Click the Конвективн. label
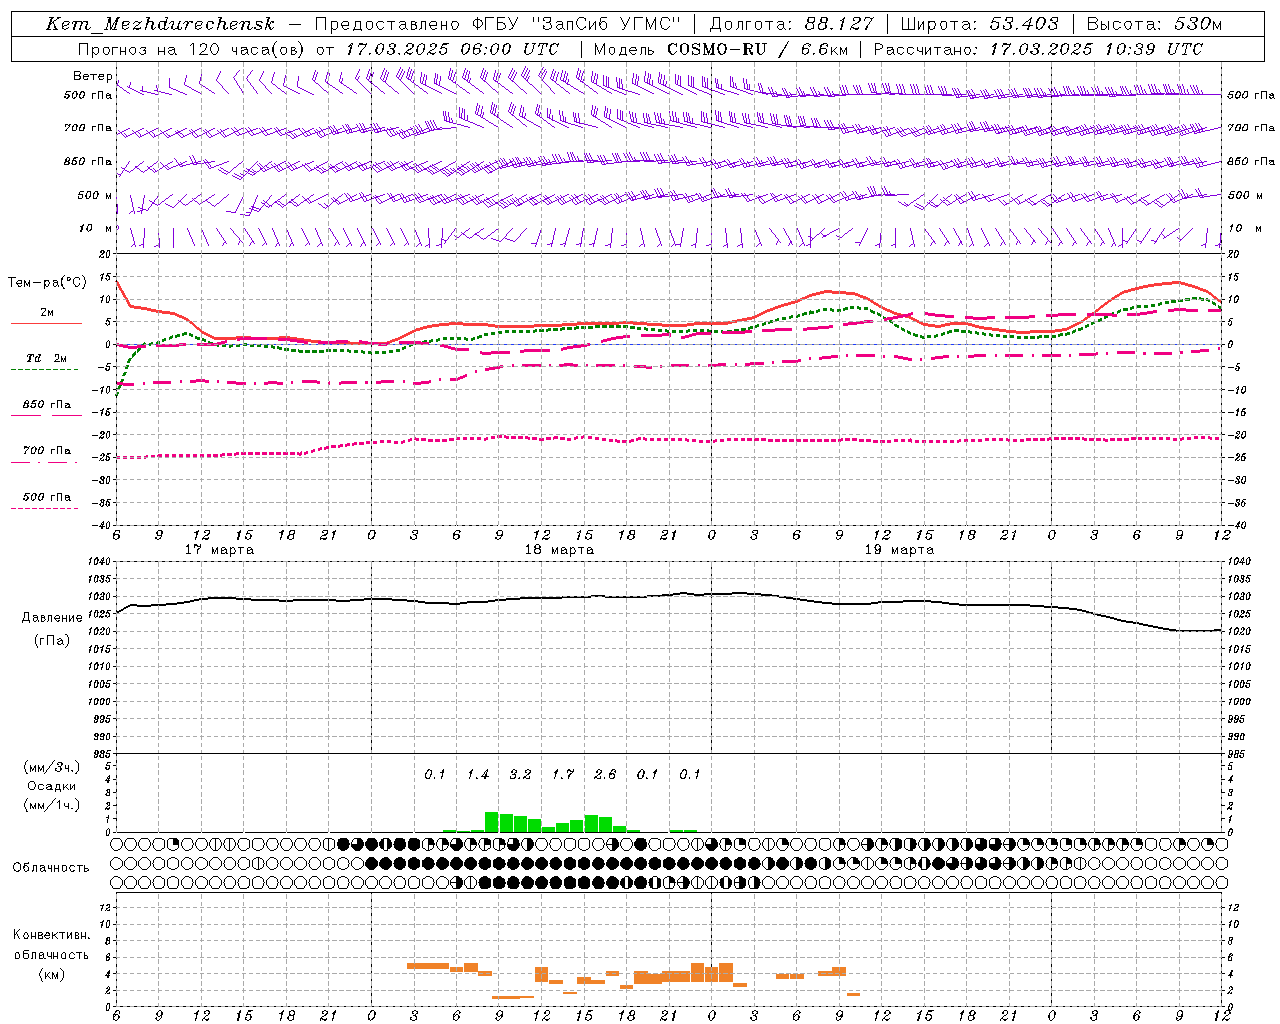This screenshot has width=1280, height=1024. click(52, 935)
